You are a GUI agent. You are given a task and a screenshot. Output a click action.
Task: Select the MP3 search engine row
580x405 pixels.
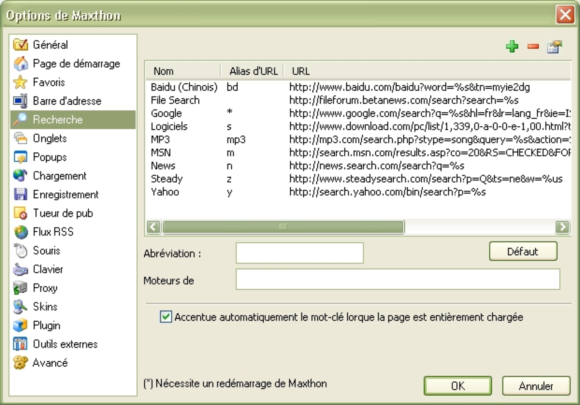point(358,140)
